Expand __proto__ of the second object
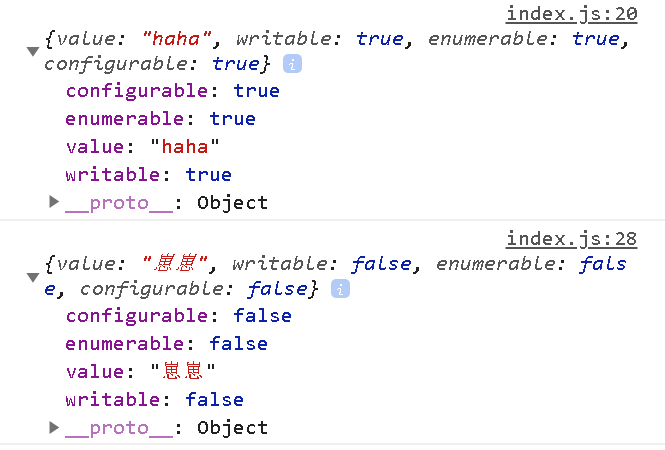The height and width of the screenshot is (450, 665). tap(54, 427)
